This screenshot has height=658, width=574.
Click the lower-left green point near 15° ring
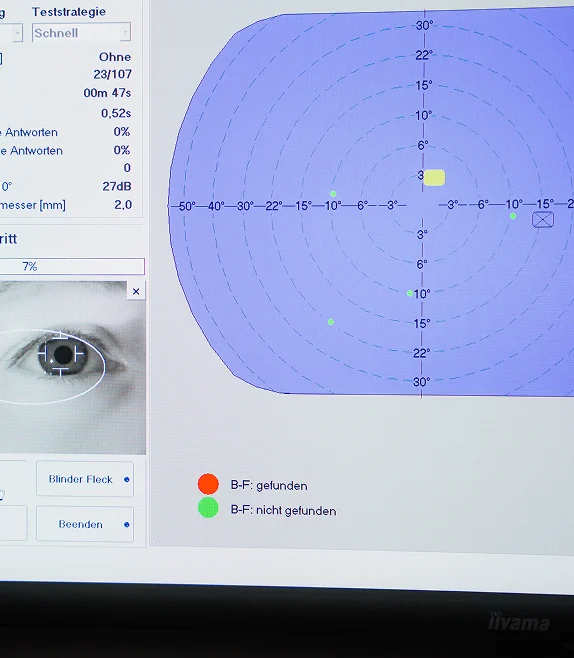(331, 322)
